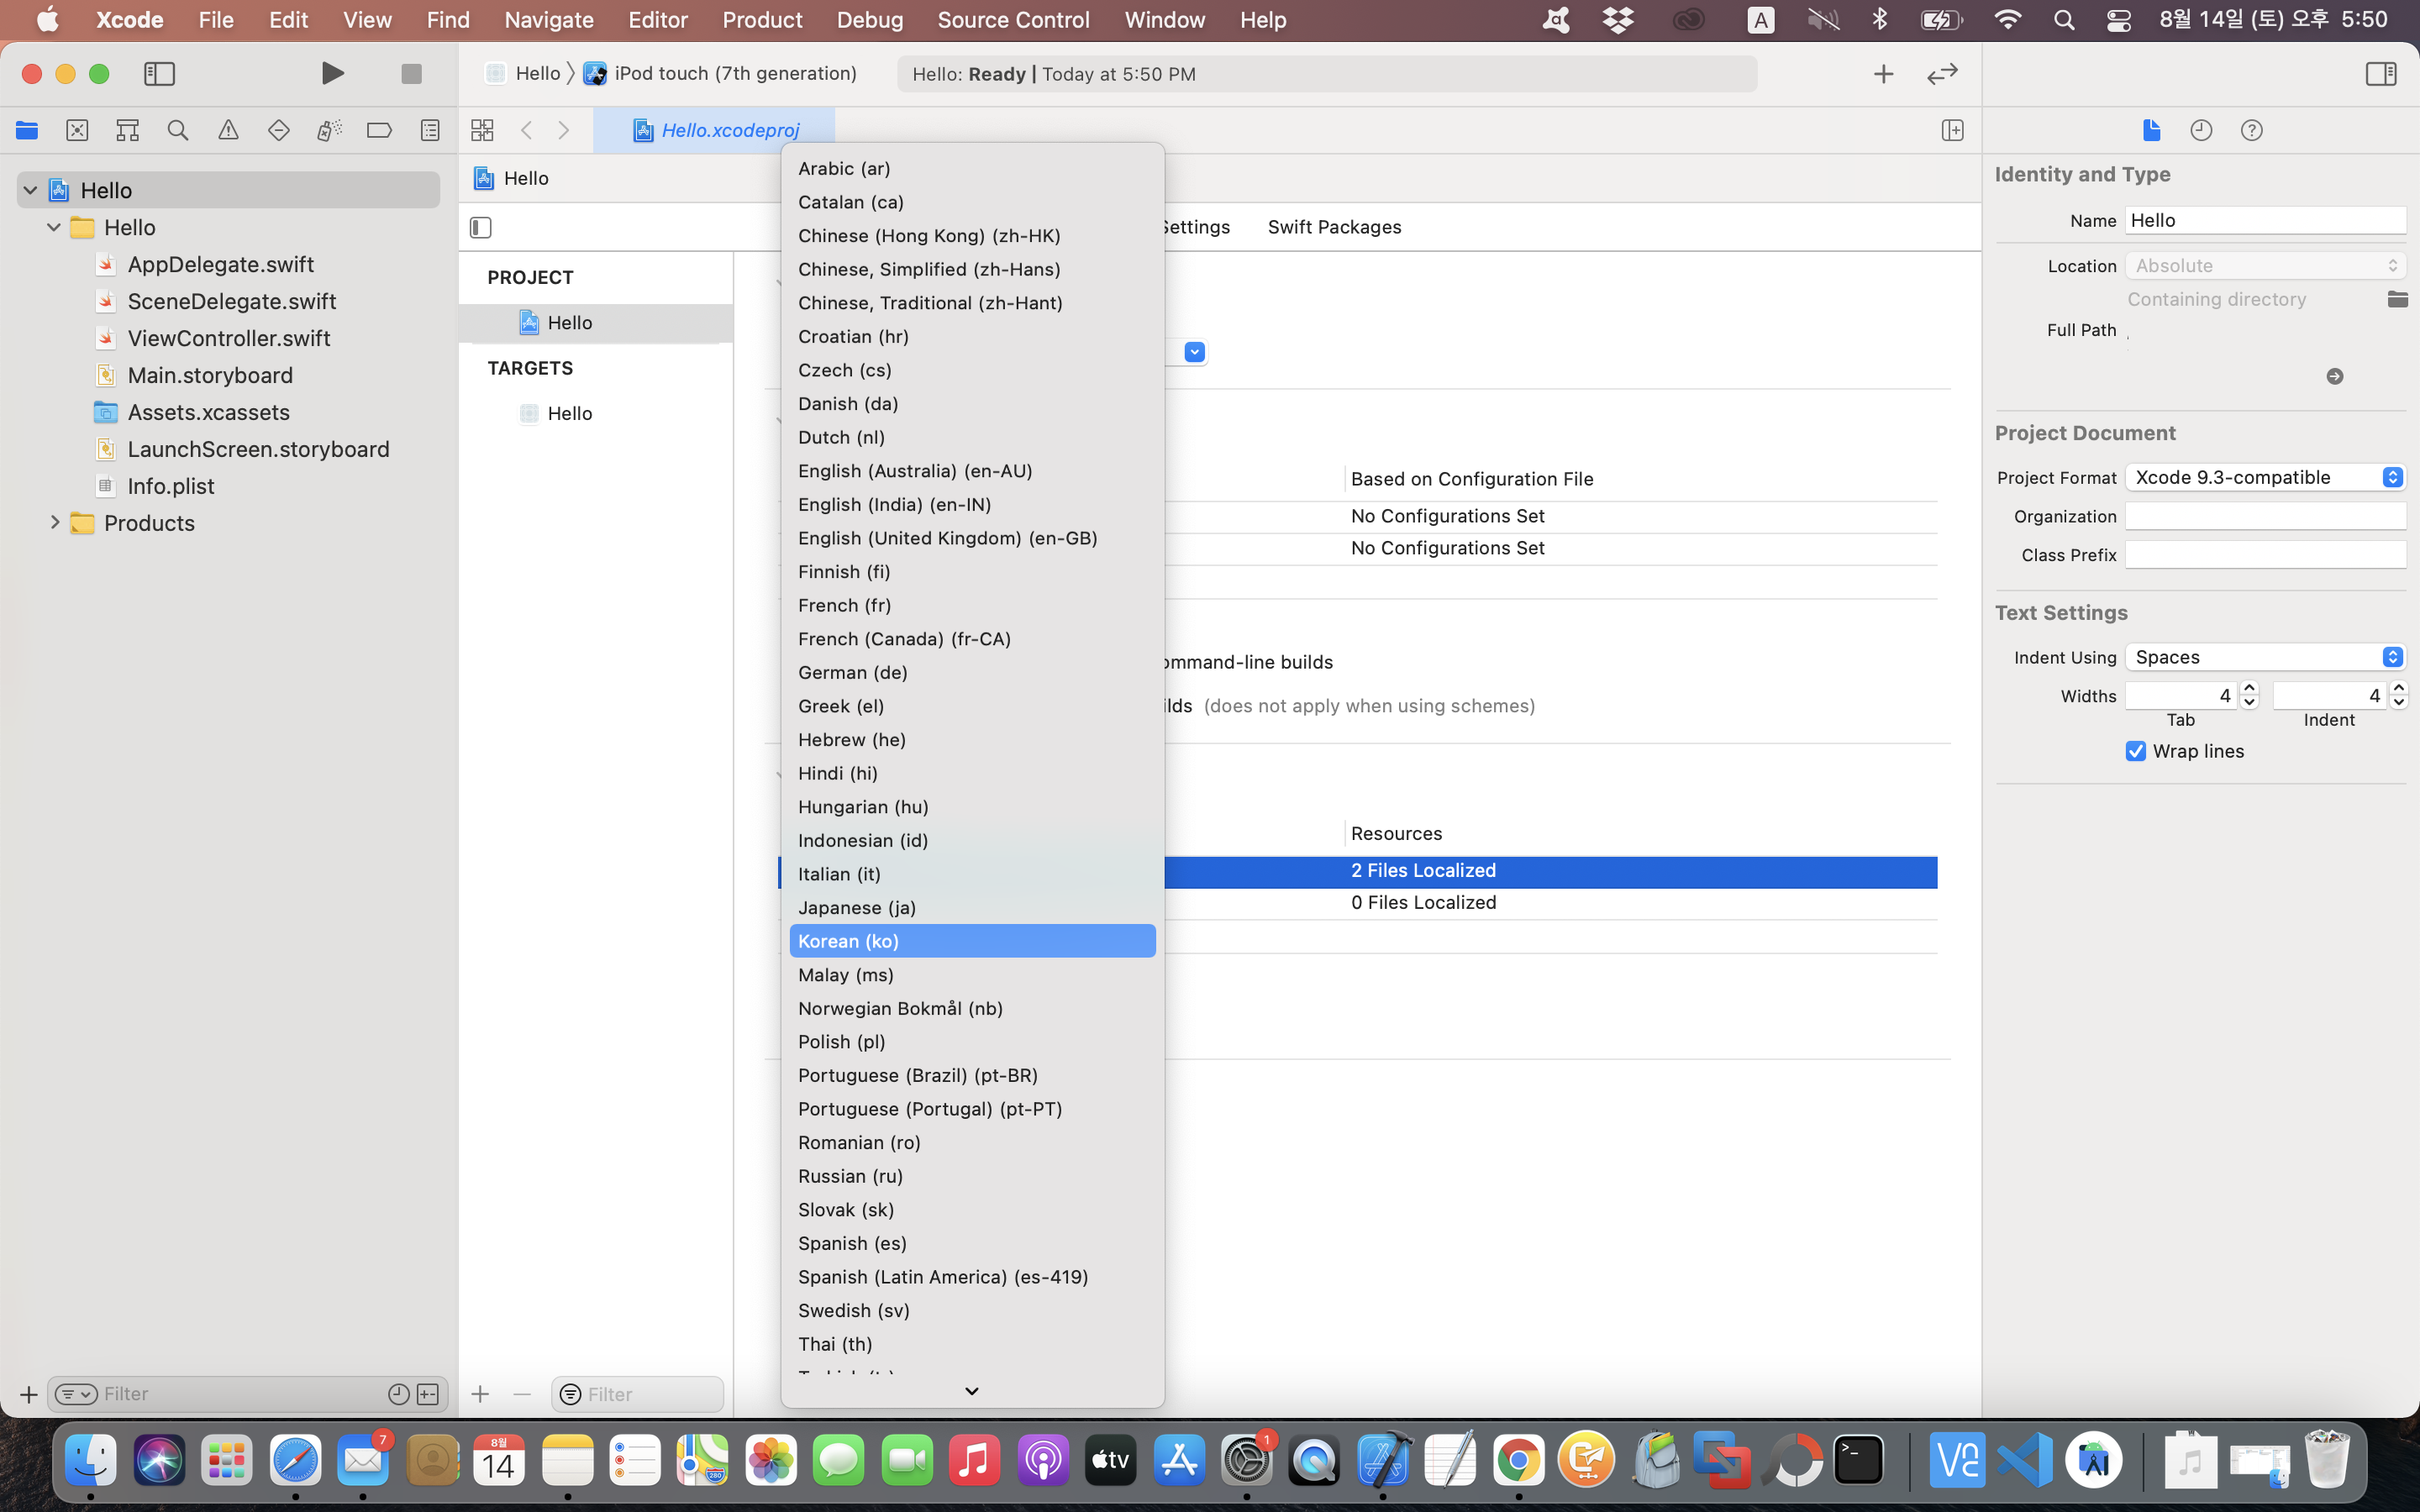Screen dimensions: 2420x1512
Task: Click the Add Editor on Right icon
Action: click(1952, 130)
